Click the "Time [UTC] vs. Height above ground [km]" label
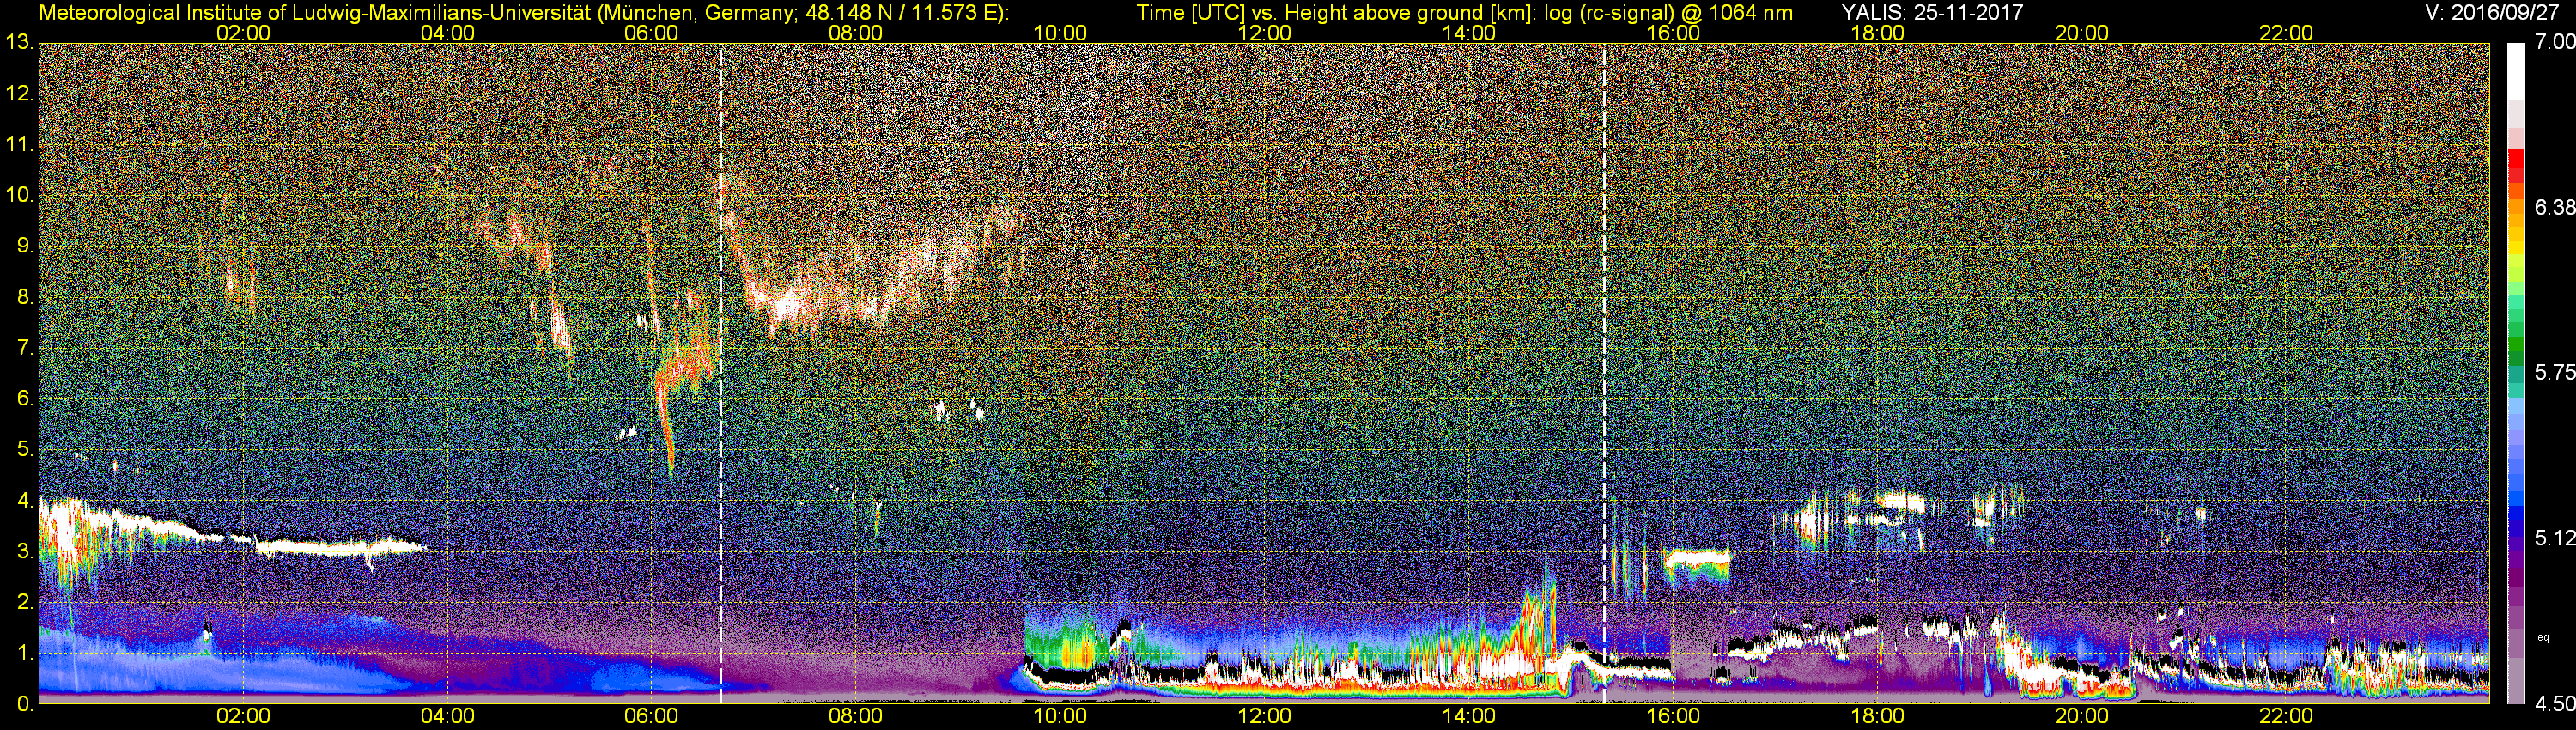This screenshot has height=730, width=2576. point(1336,12)
